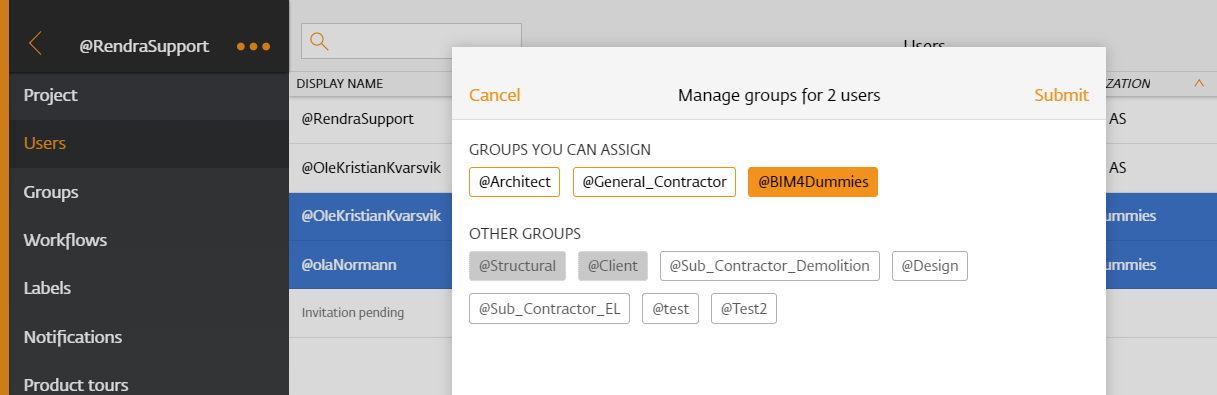
Task: Click the back arrow icon
Action: tap(35, 43)
